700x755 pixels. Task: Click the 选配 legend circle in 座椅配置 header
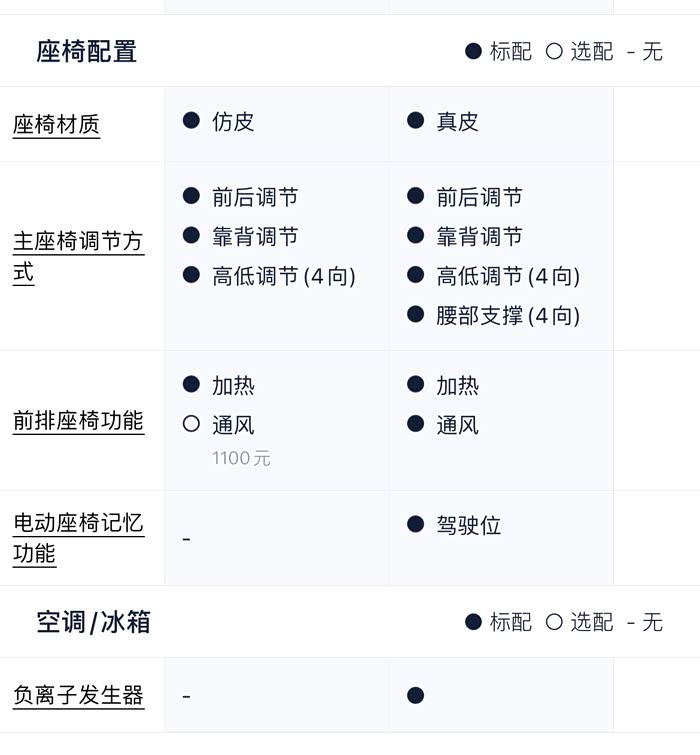tap(554, 51)
